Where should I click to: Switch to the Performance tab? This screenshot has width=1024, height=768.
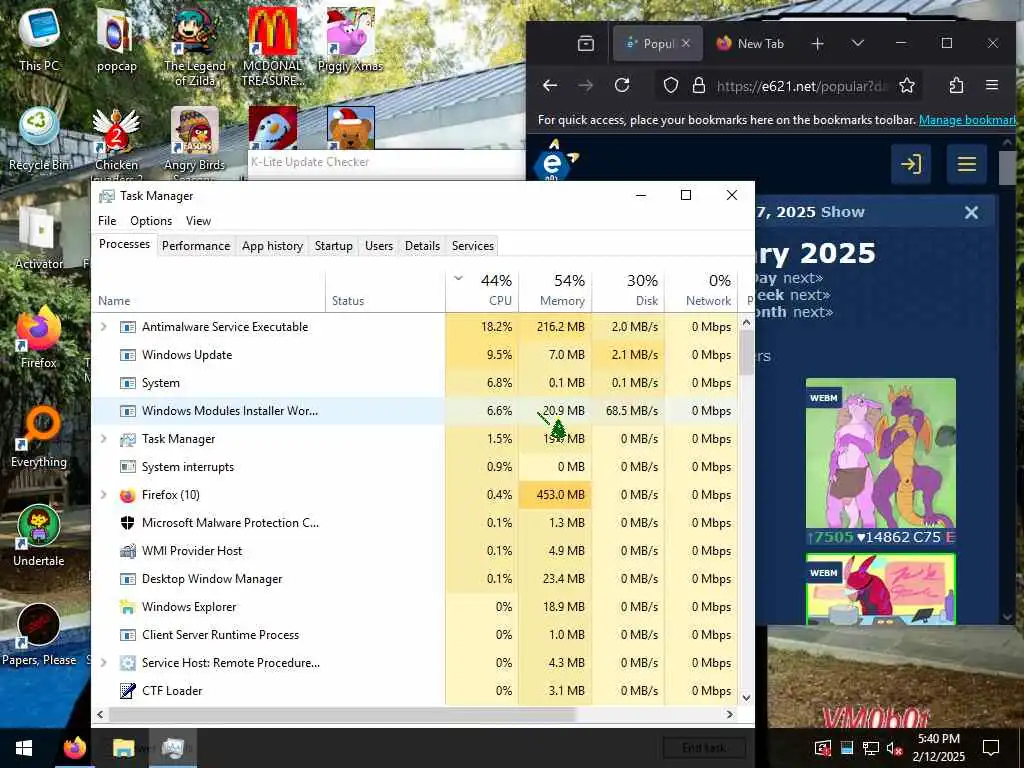pyautogui.click(x=196, y=246)
